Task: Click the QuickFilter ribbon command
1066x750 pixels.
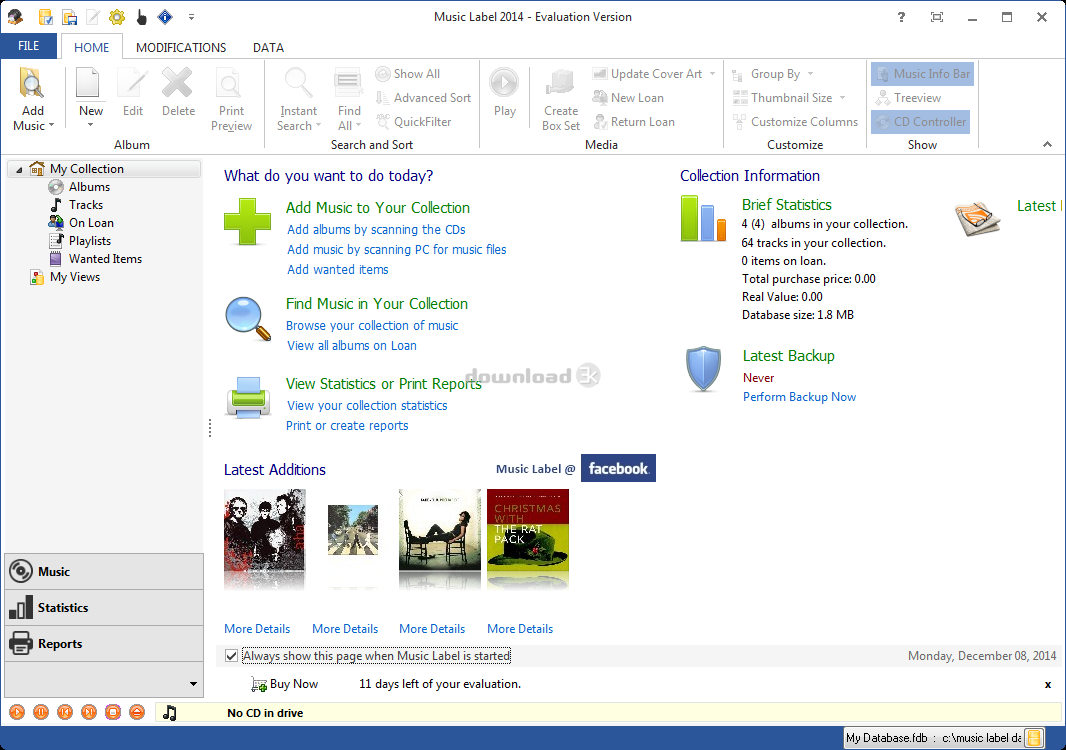Action: coord(413,122)
